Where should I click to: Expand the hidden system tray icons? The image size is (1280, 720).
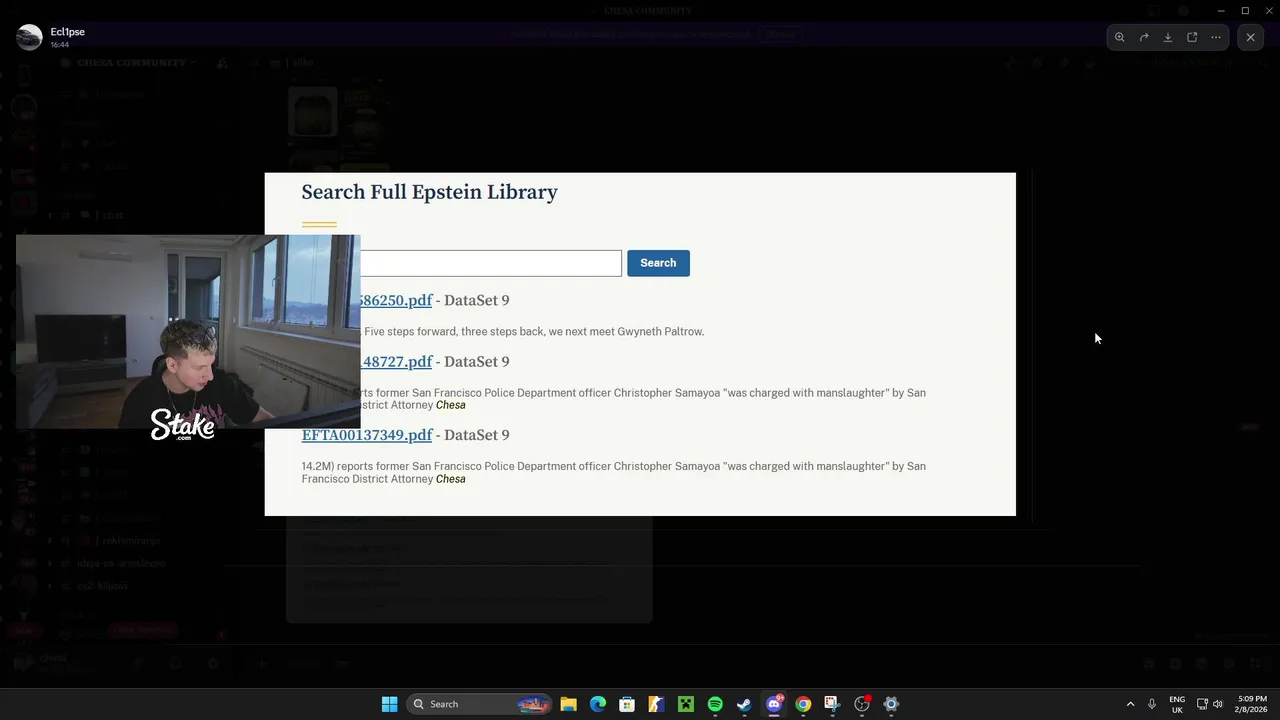point(1130,704)
